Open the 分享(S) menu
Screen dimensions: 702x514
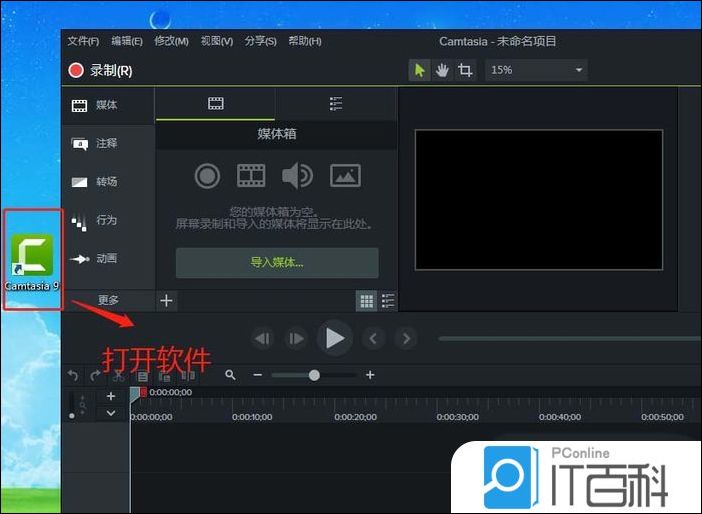point(260,41)
